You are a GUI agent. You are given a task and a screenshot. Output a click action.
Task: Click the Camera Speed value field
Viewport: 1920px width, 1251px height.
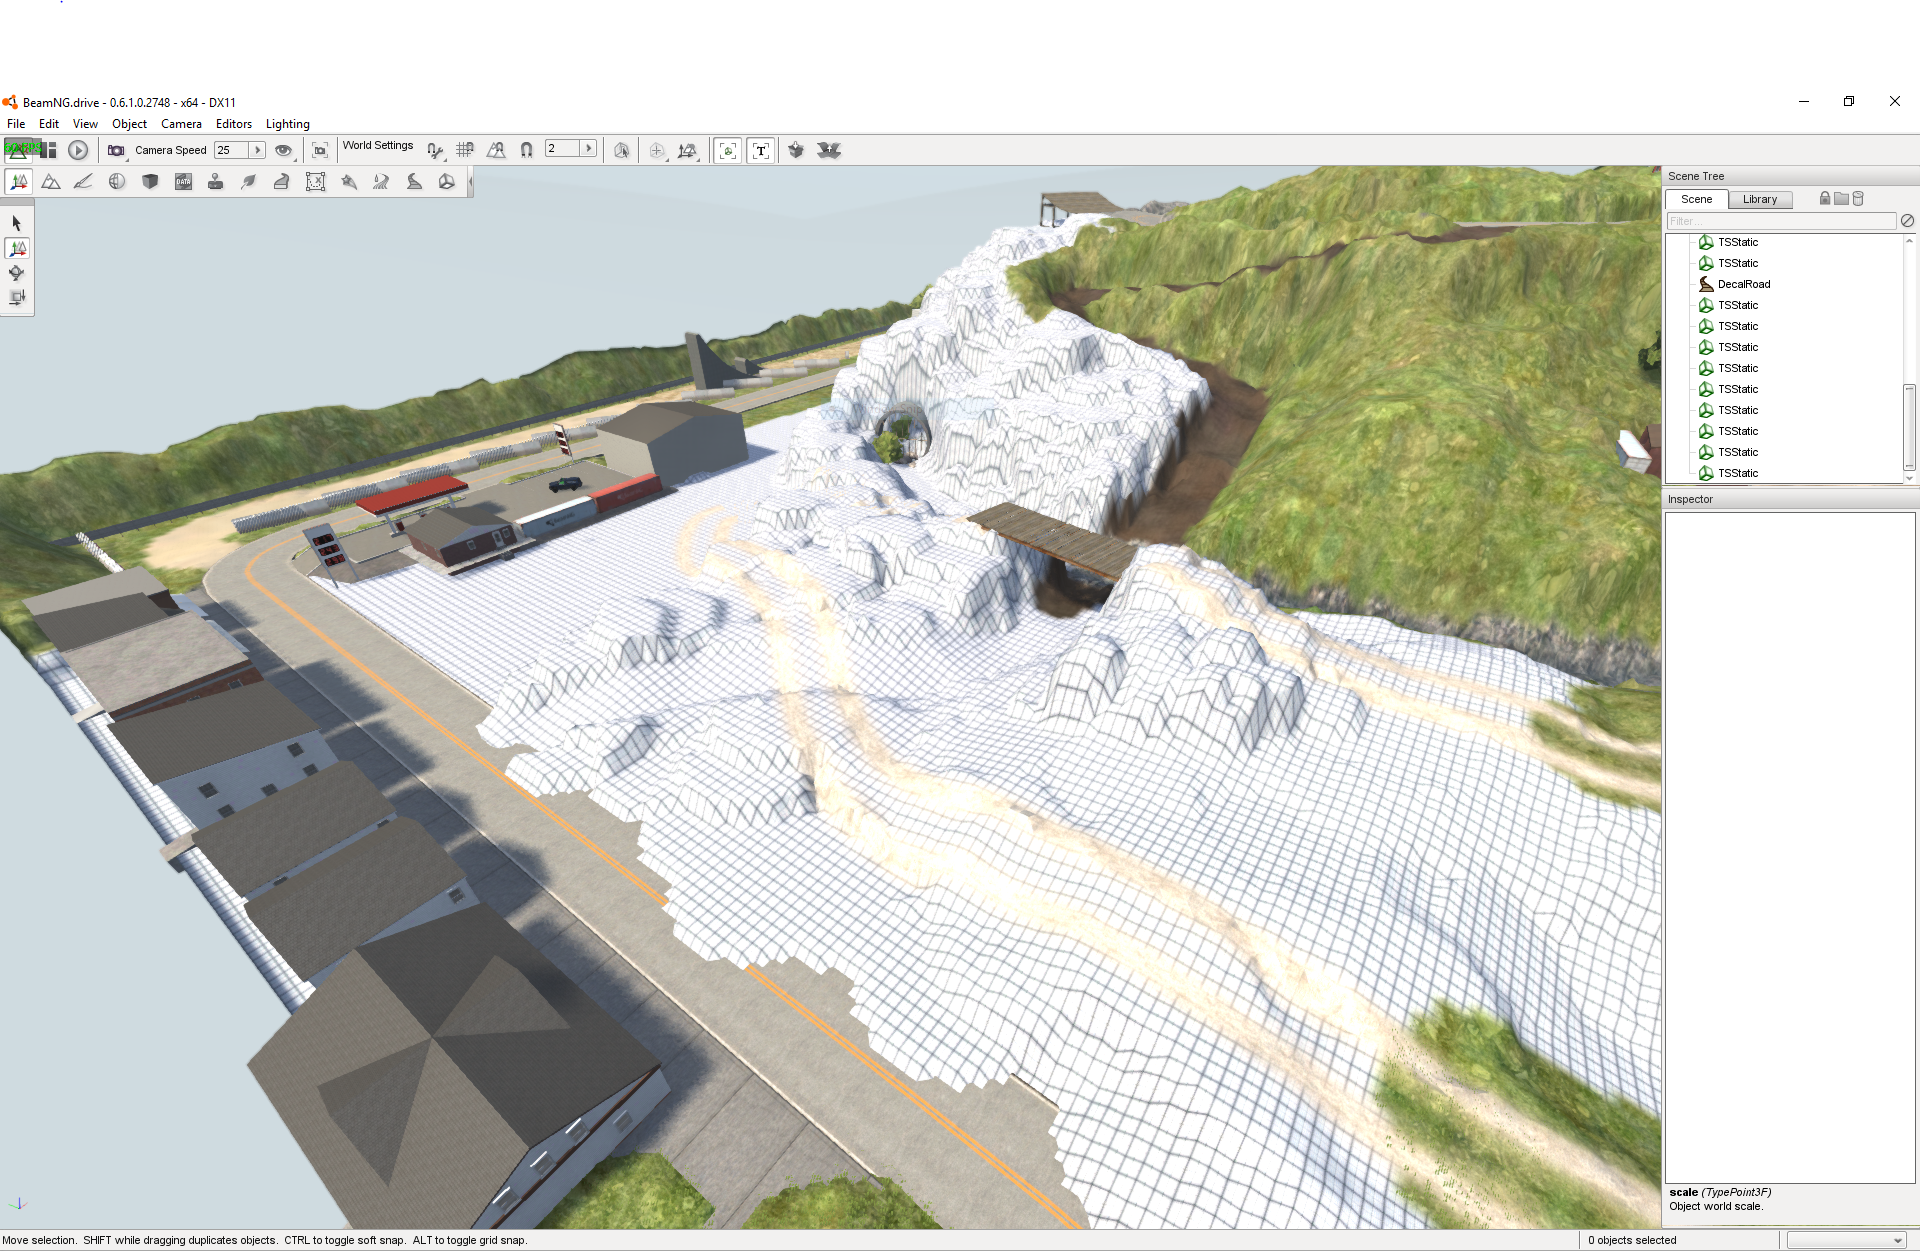[x=232, y=150]
